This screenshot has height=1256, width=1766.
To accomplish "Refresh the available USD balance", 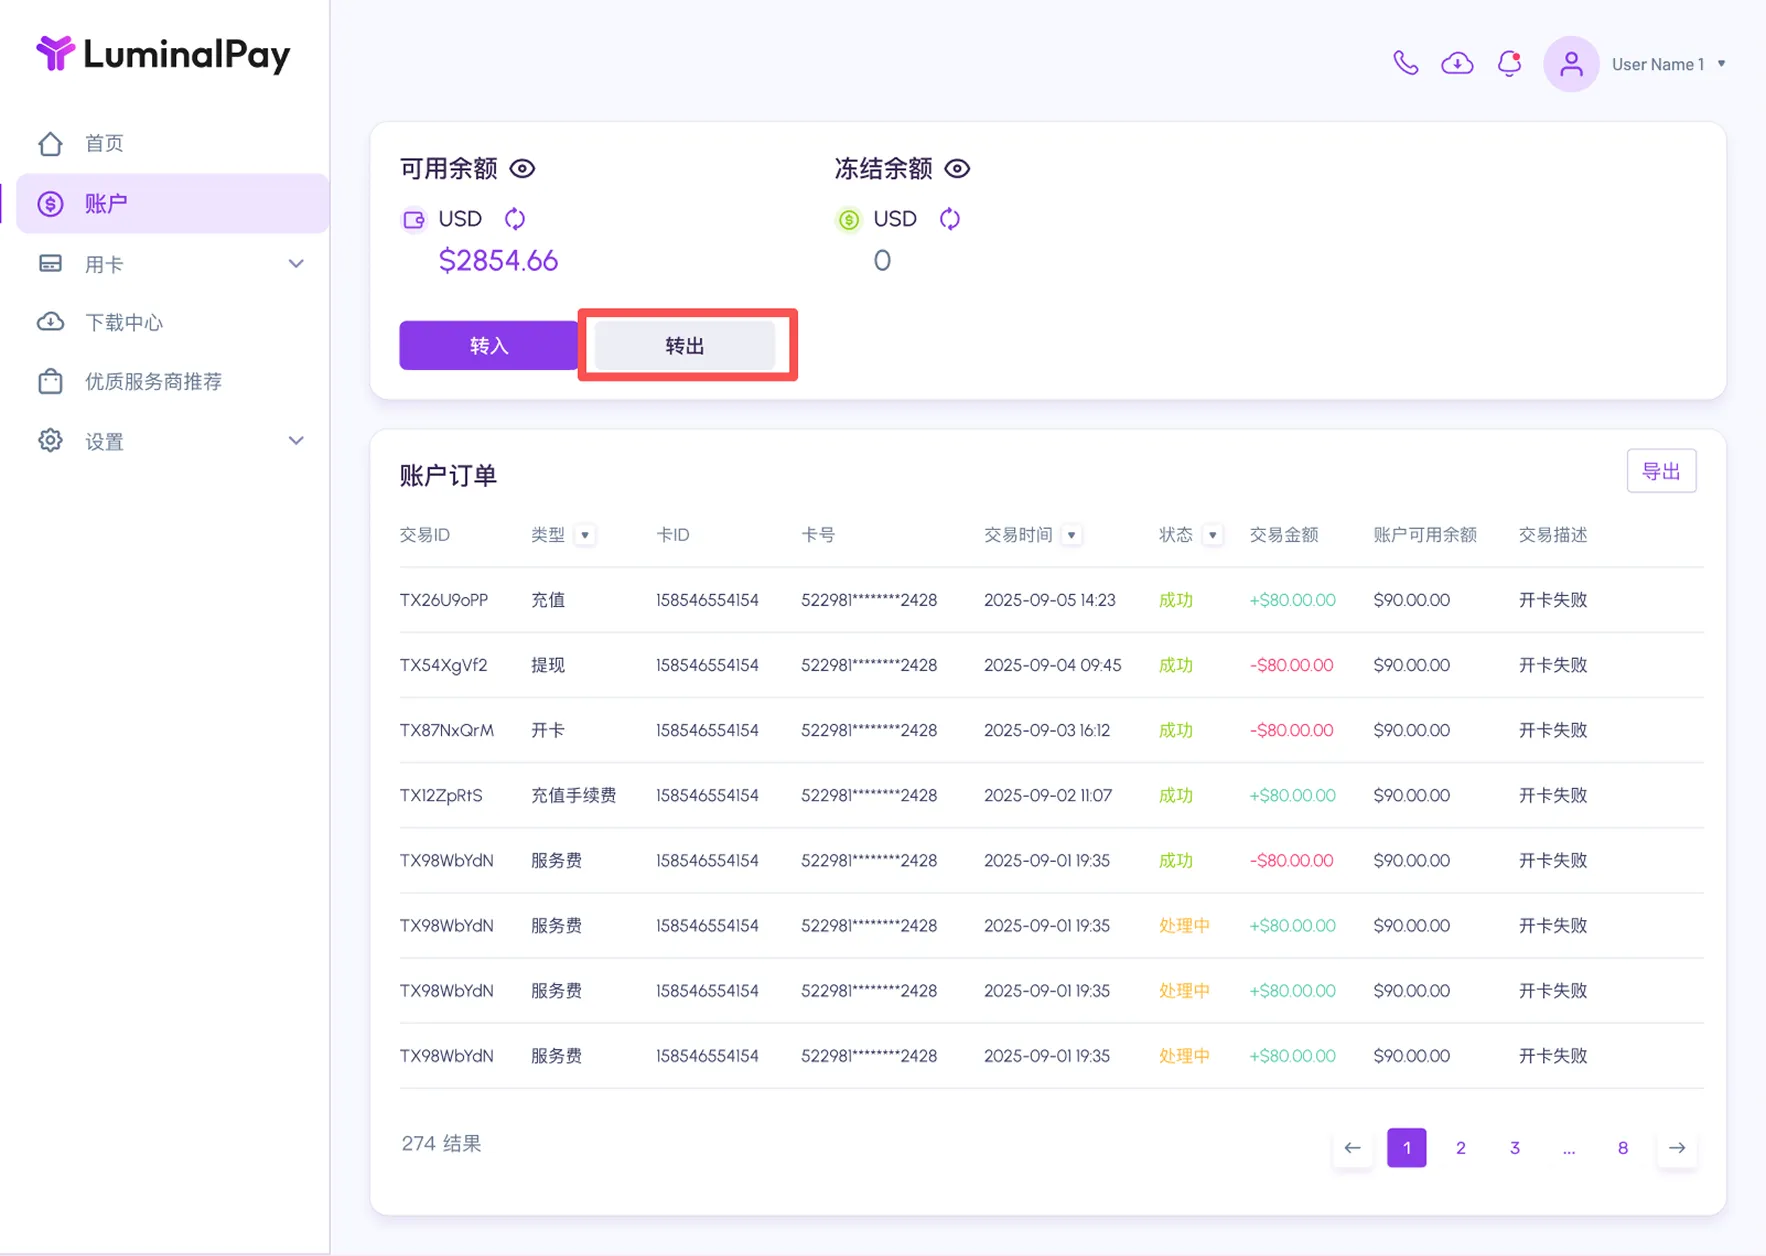I will coord(514,218).
